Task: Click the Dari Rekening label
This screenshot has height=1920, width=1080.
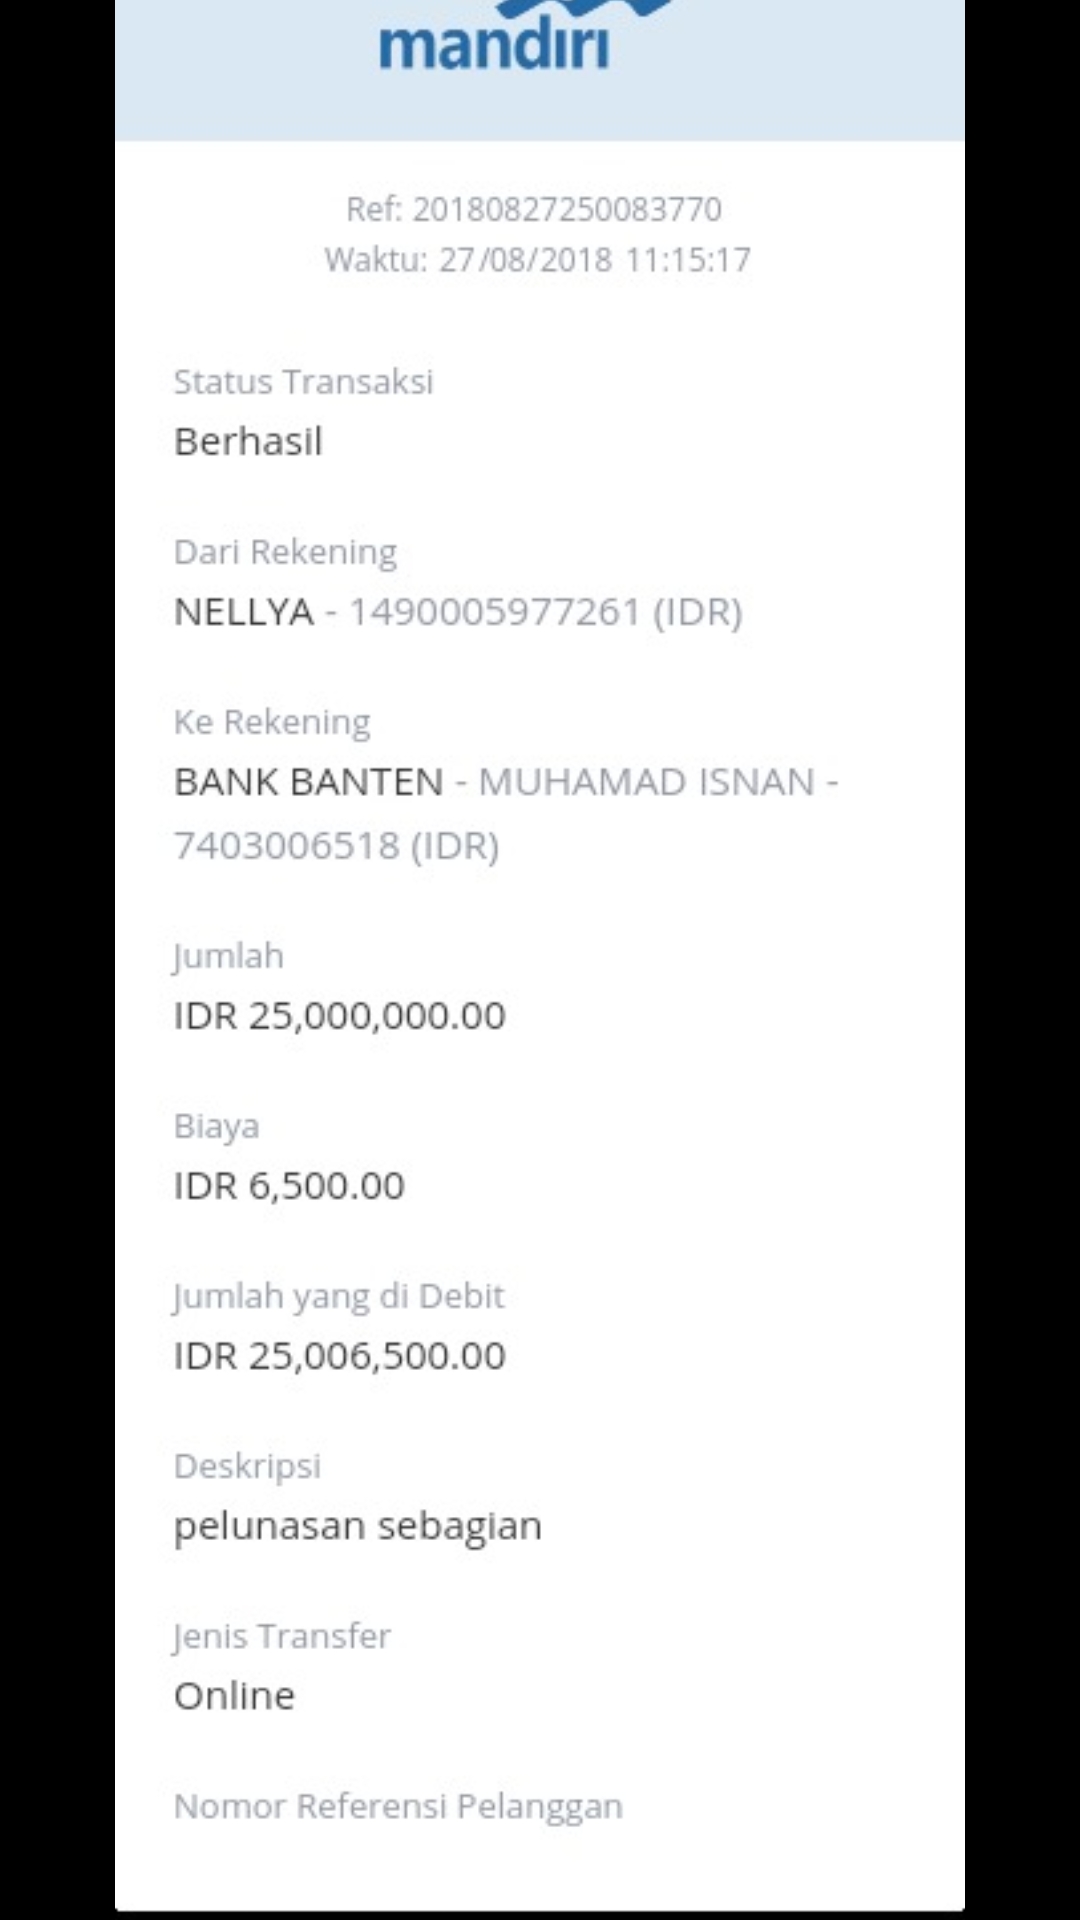Action: coord(285,552)
